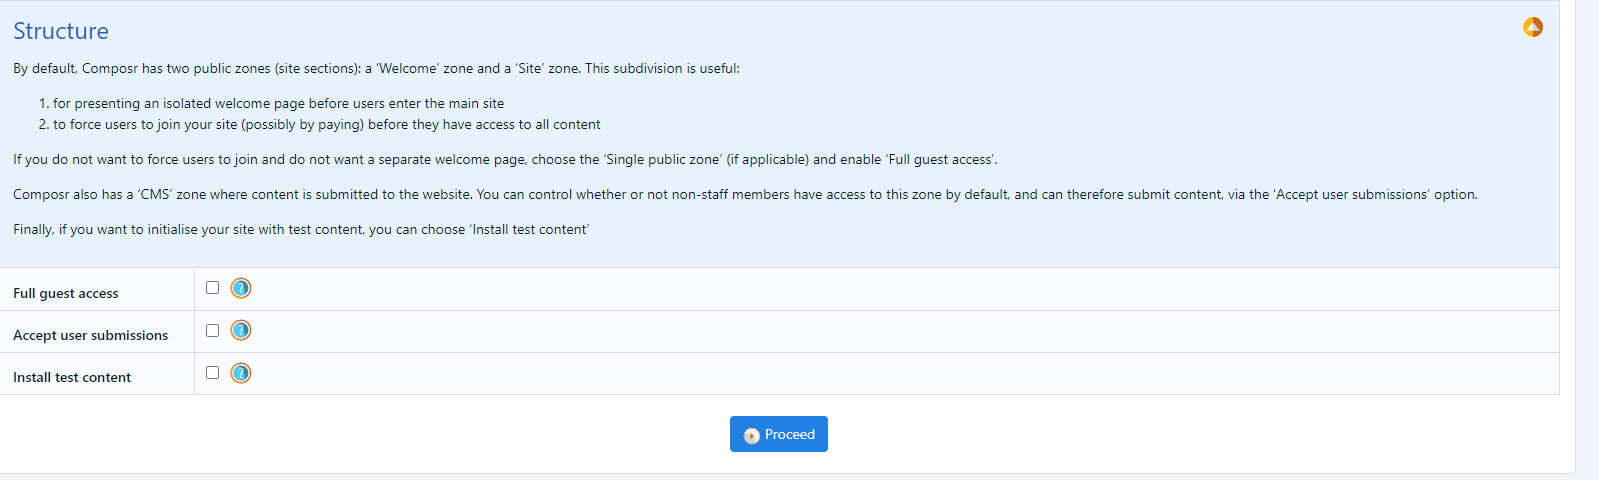Image resolution: width=1599 pixels, height=480 pixels.
Task: Click the 'Finally, if you want' paragraph
Action: (301, 230)
